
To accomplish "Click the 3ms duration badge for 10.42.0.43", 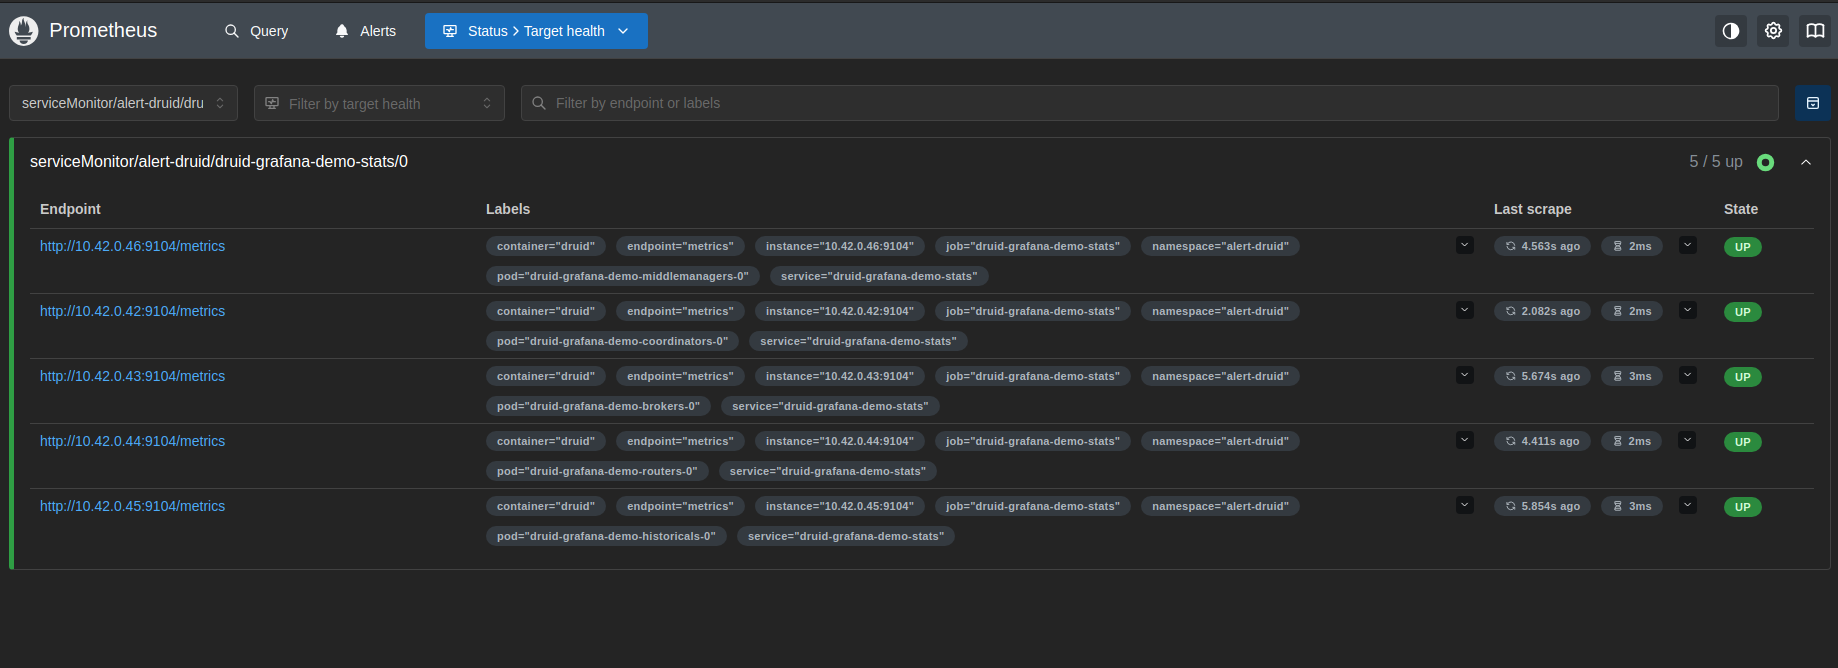I will coord(1632,376).
